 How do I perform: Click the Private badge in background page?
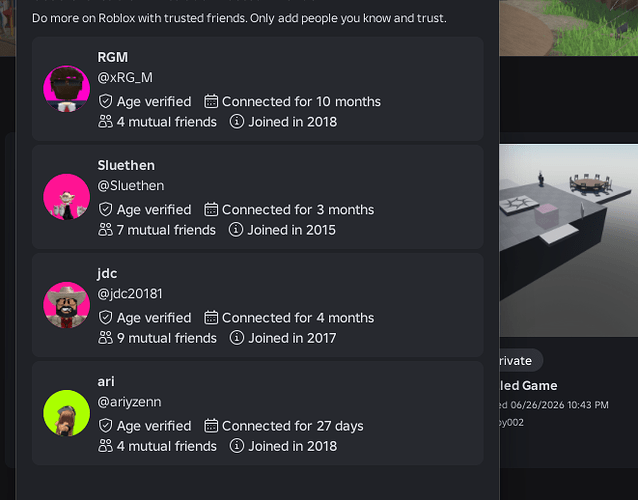pos(521,360)
